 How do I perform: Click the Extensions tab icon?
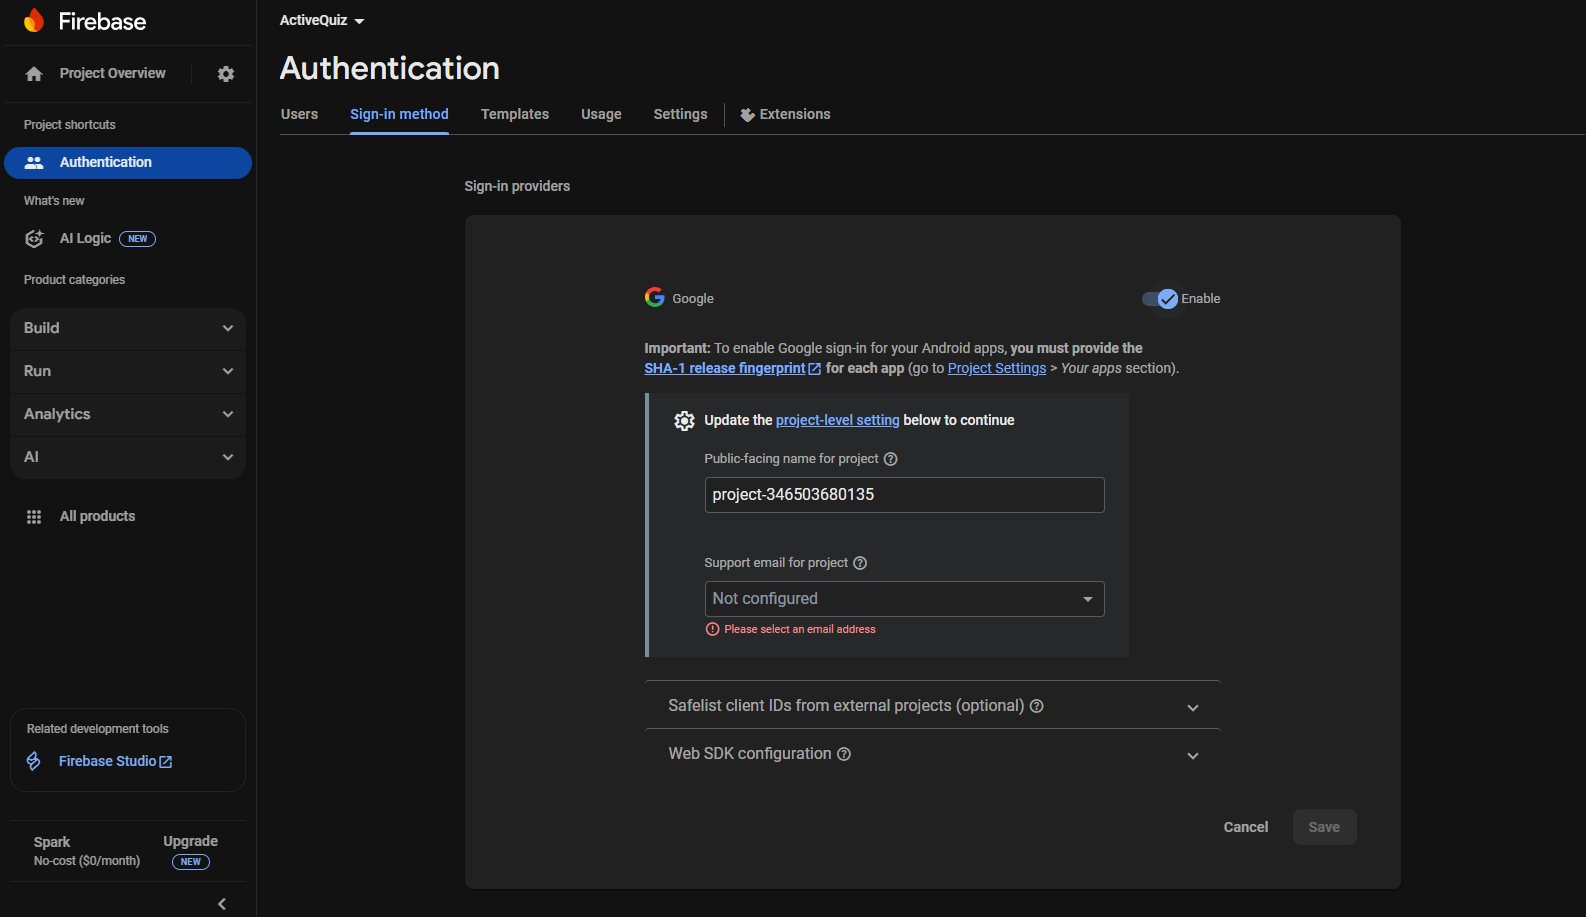[747, 115]
